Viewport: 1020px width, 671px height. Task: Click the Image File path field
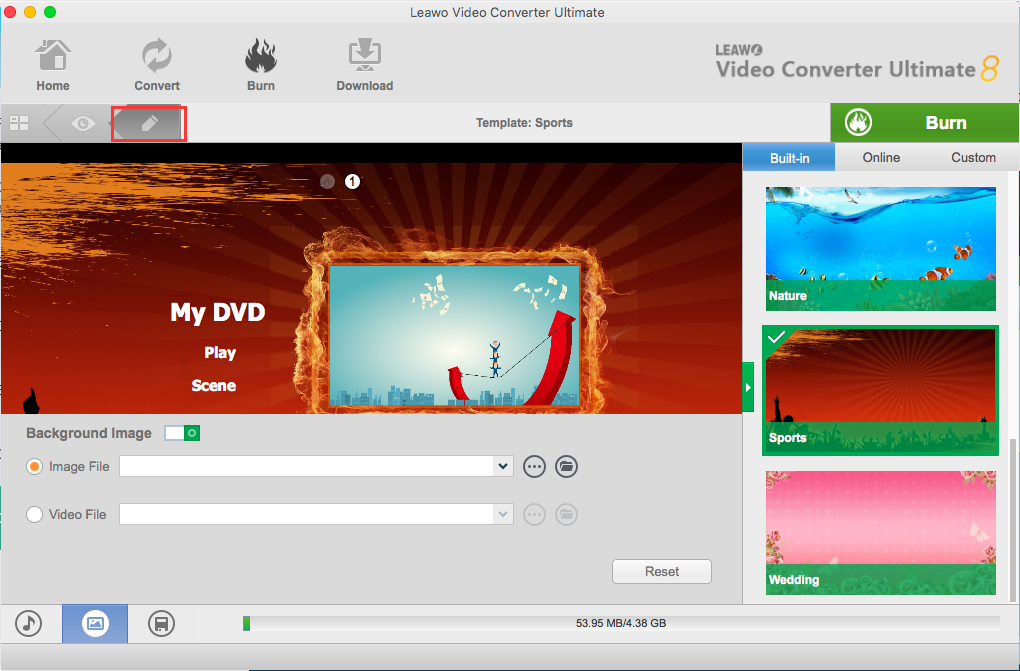(307, 466)
